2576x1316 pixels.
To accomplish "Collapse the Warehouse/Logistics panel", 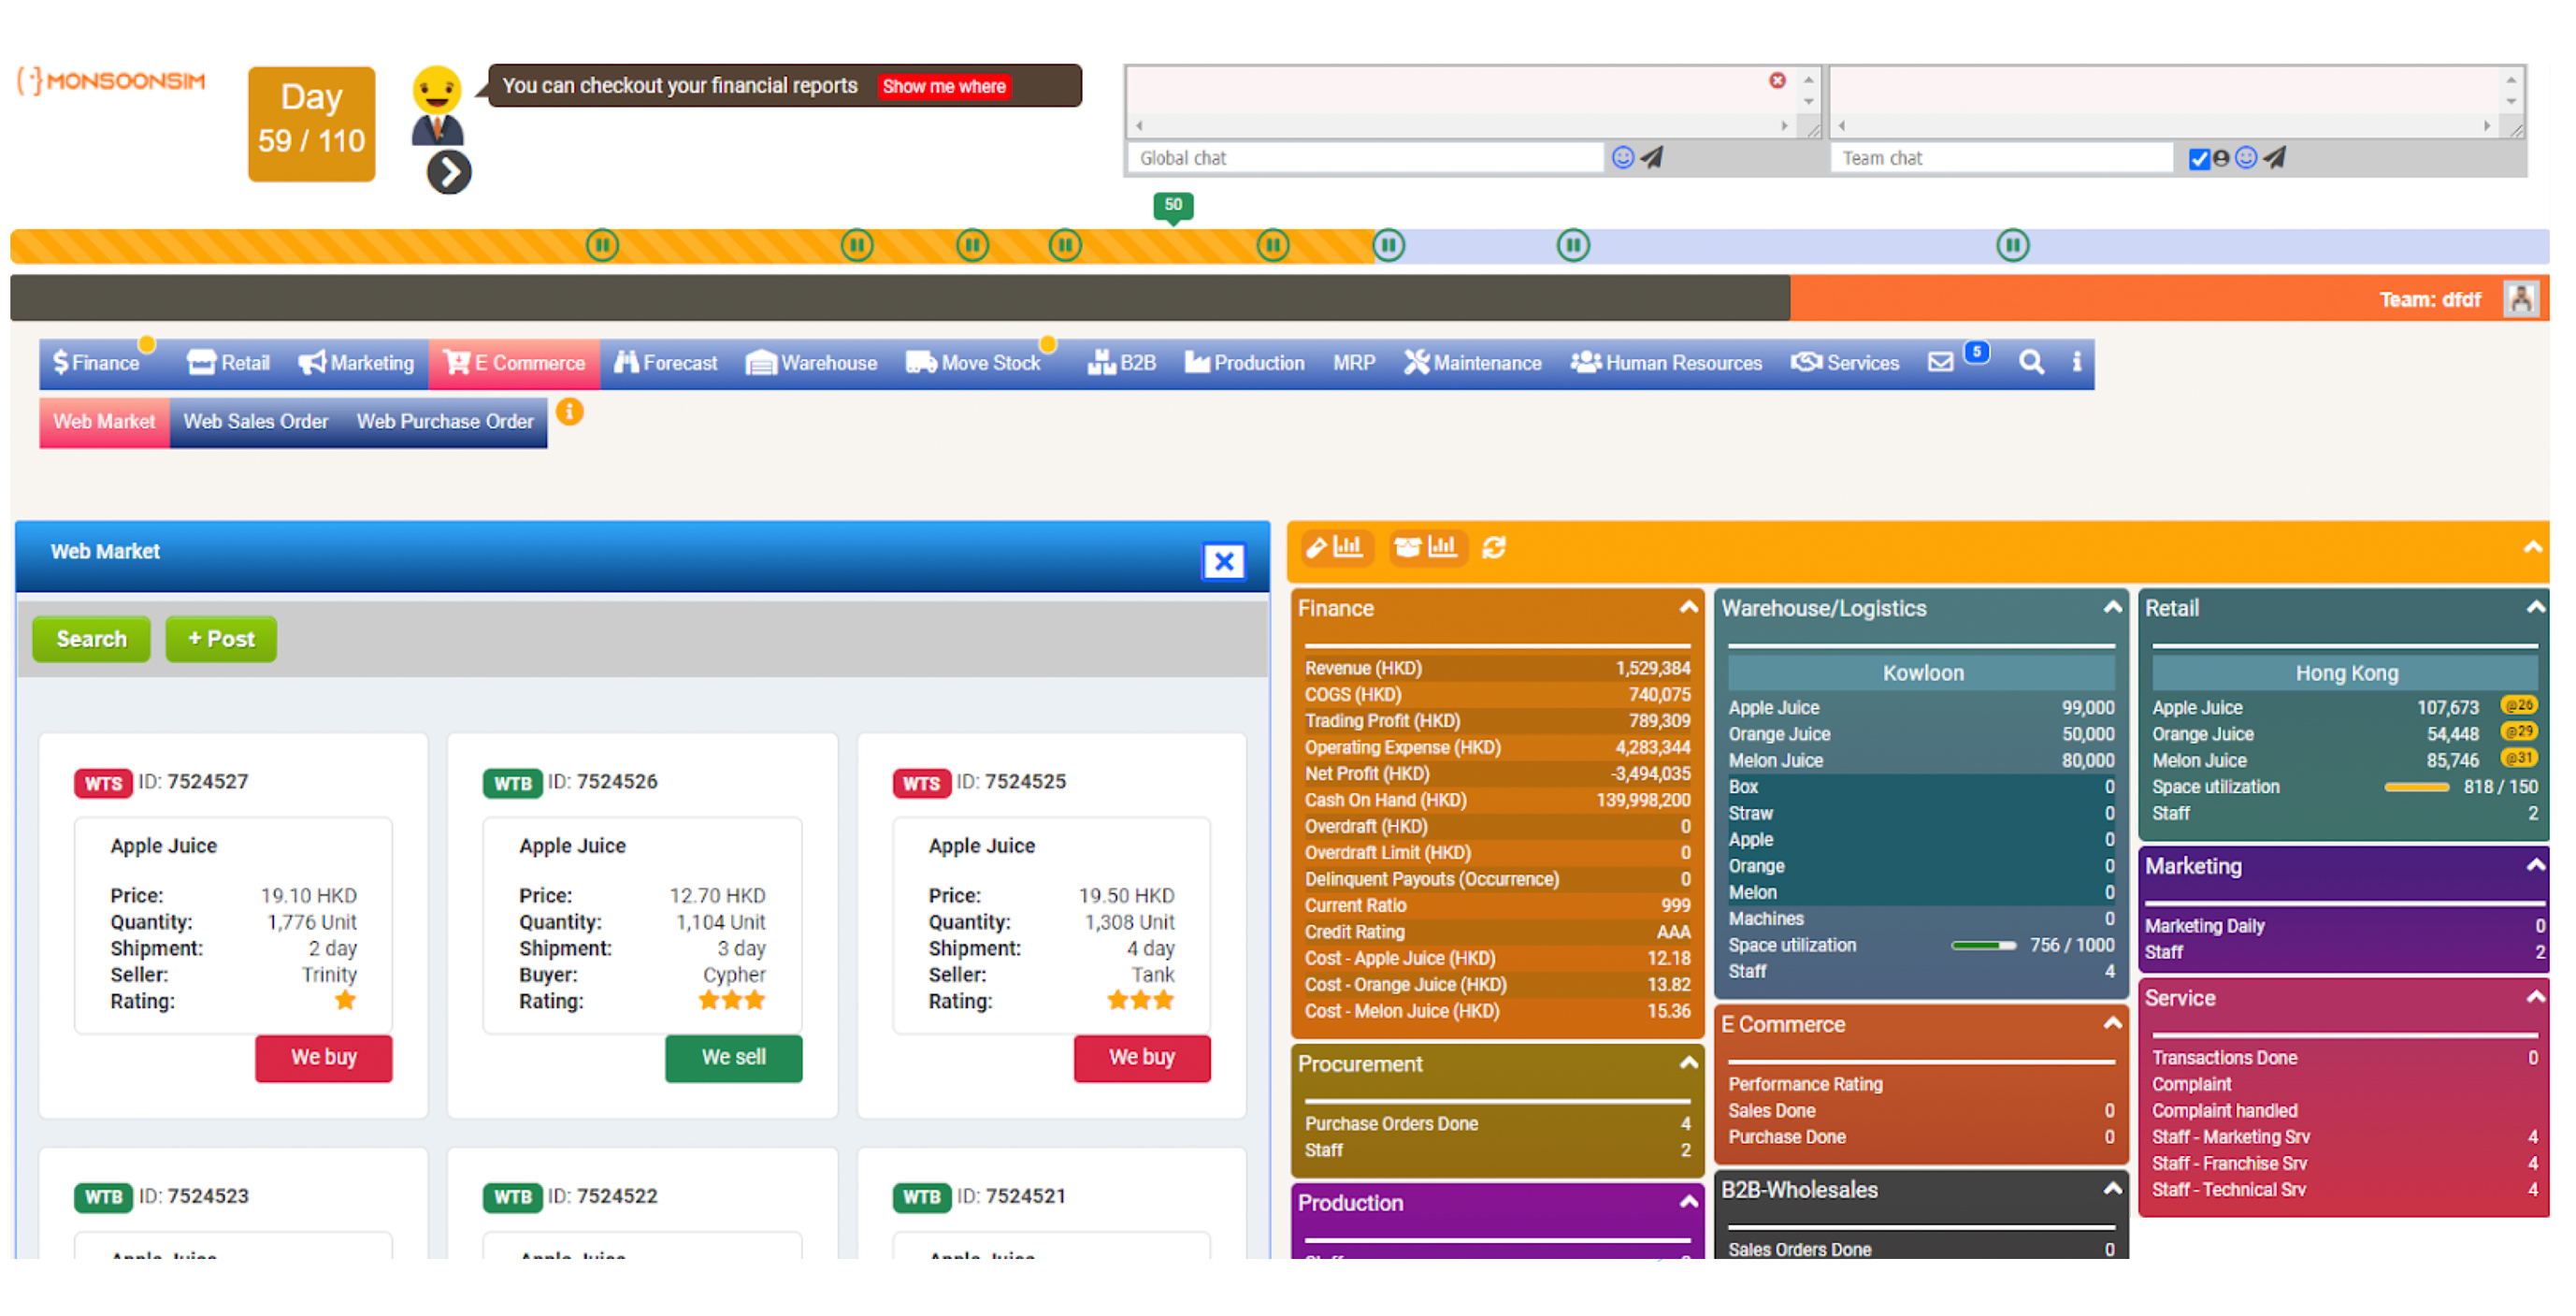I will (x=2112, y=607).
